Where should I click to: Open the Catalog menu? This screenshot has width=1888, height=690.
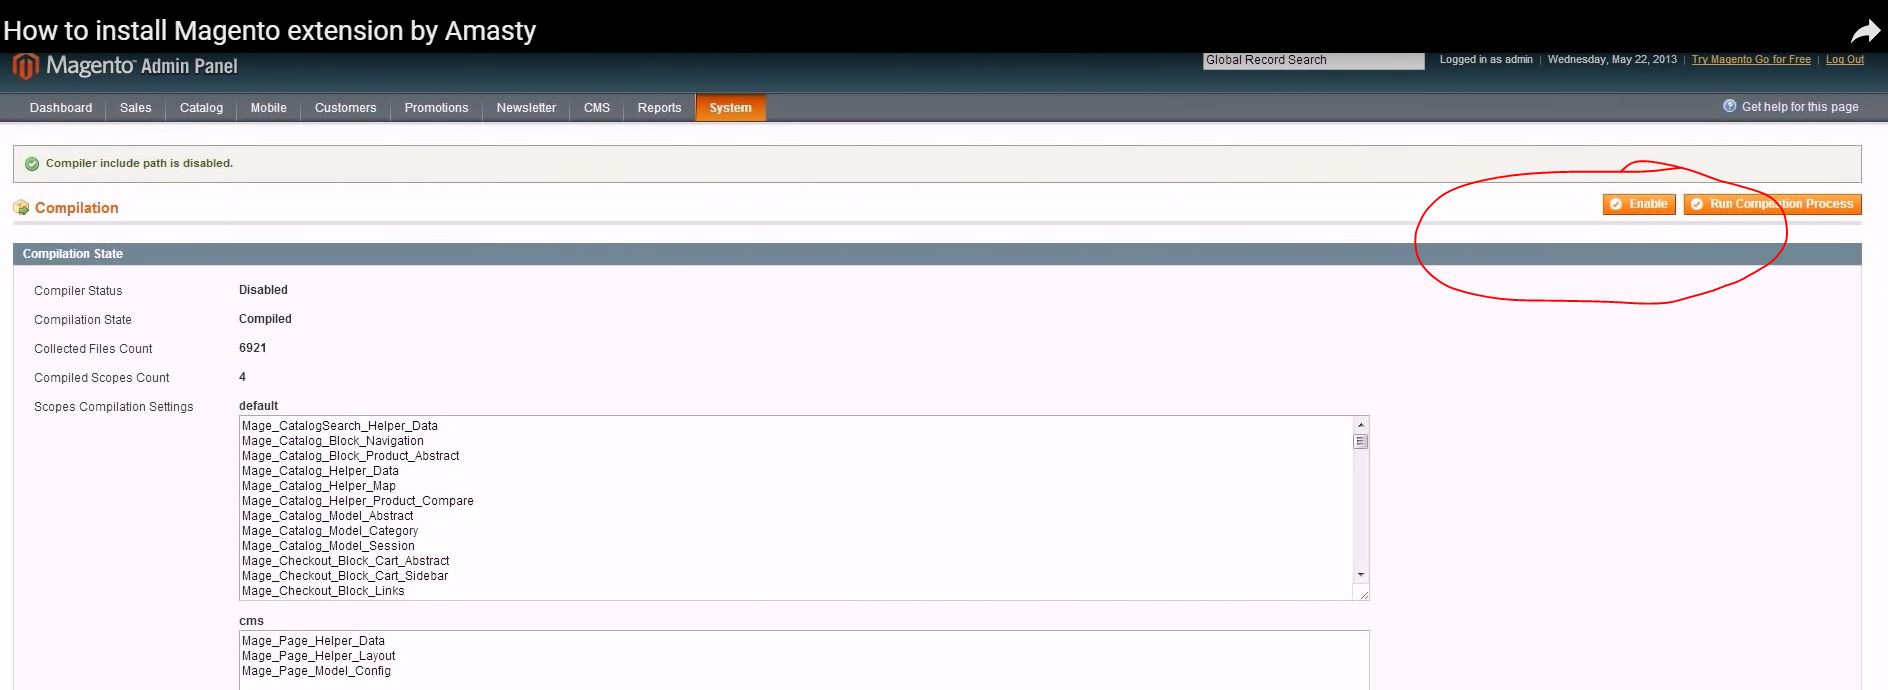coord(201,108)
